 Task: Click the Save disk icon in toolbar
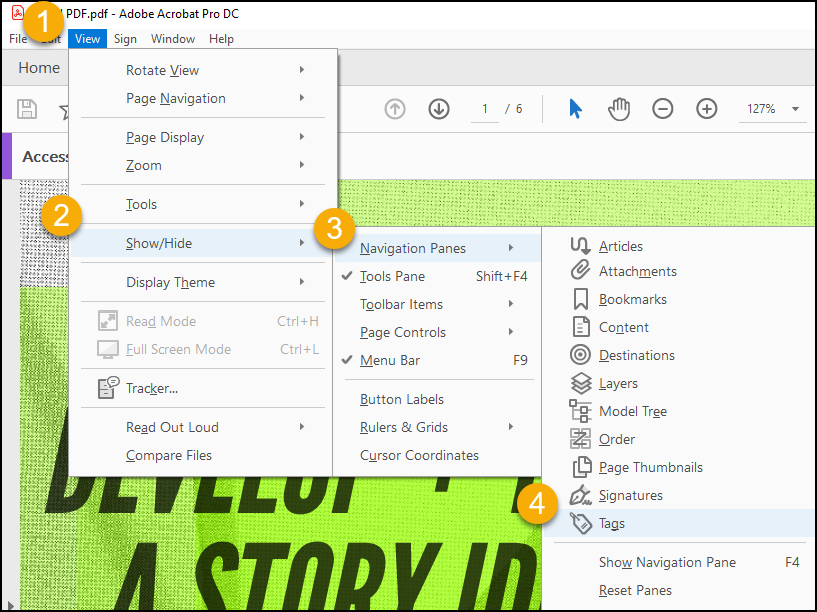[x=27, y=109]
